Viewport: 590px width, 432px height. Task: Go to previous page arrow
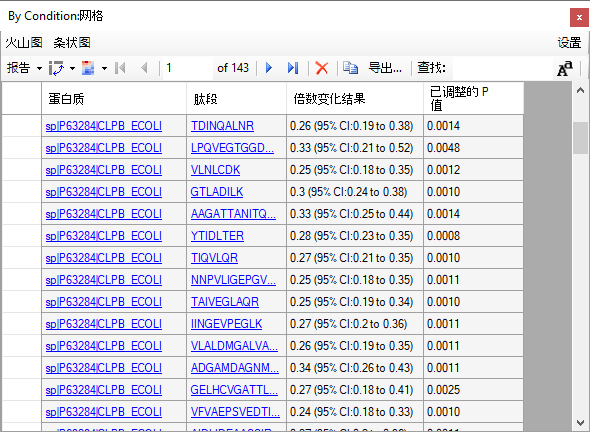coord(144,68)
